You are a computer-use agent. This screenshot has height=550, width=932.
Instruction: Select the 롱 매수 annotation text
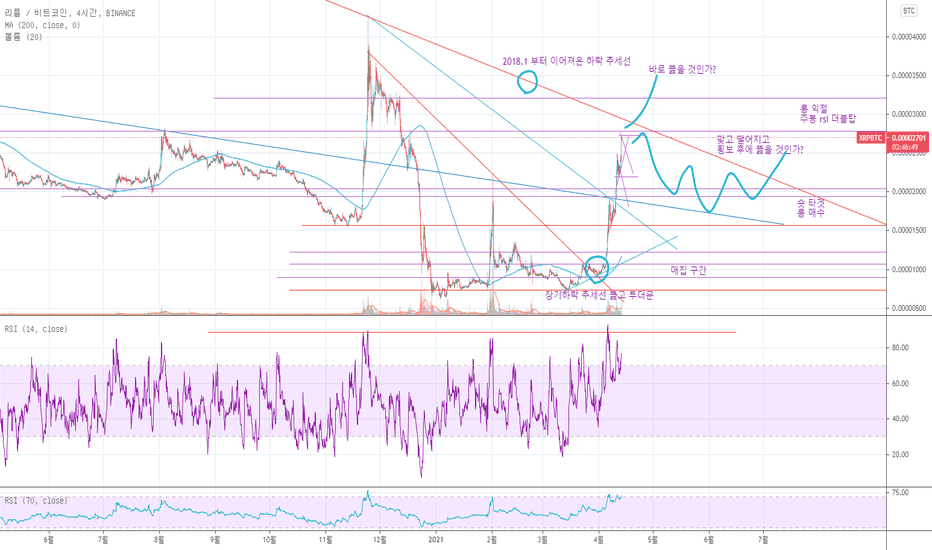click(811, 212)
